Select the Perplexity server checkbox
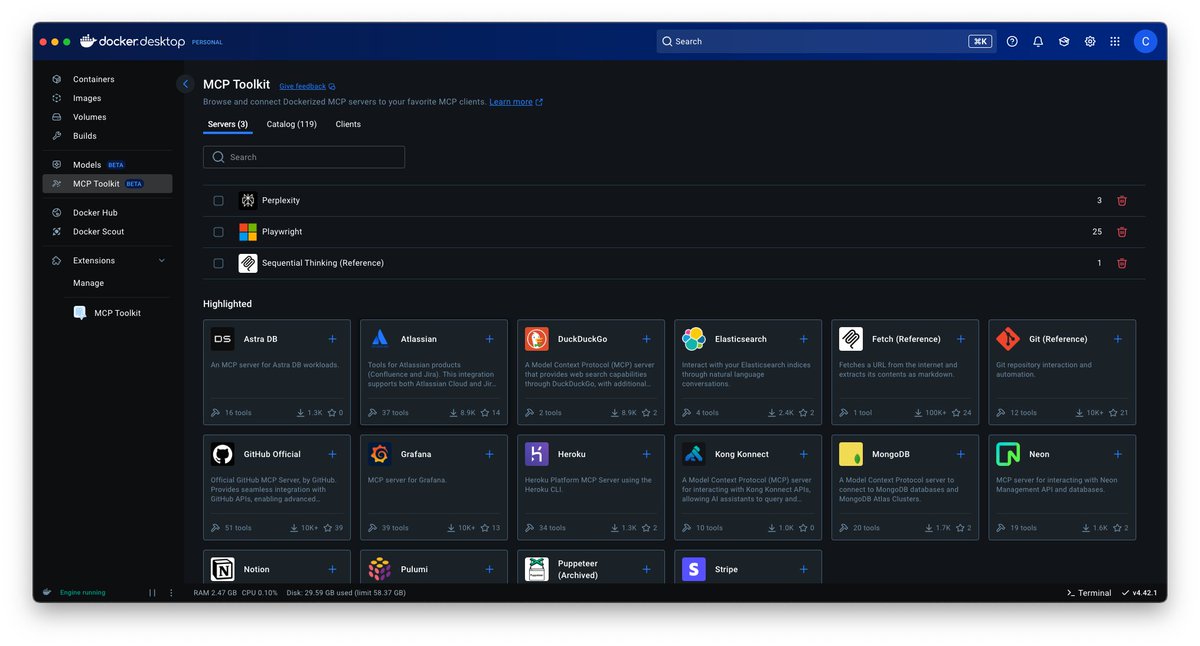Screen dimensions: 1200x646 click(x=218, y=200)
